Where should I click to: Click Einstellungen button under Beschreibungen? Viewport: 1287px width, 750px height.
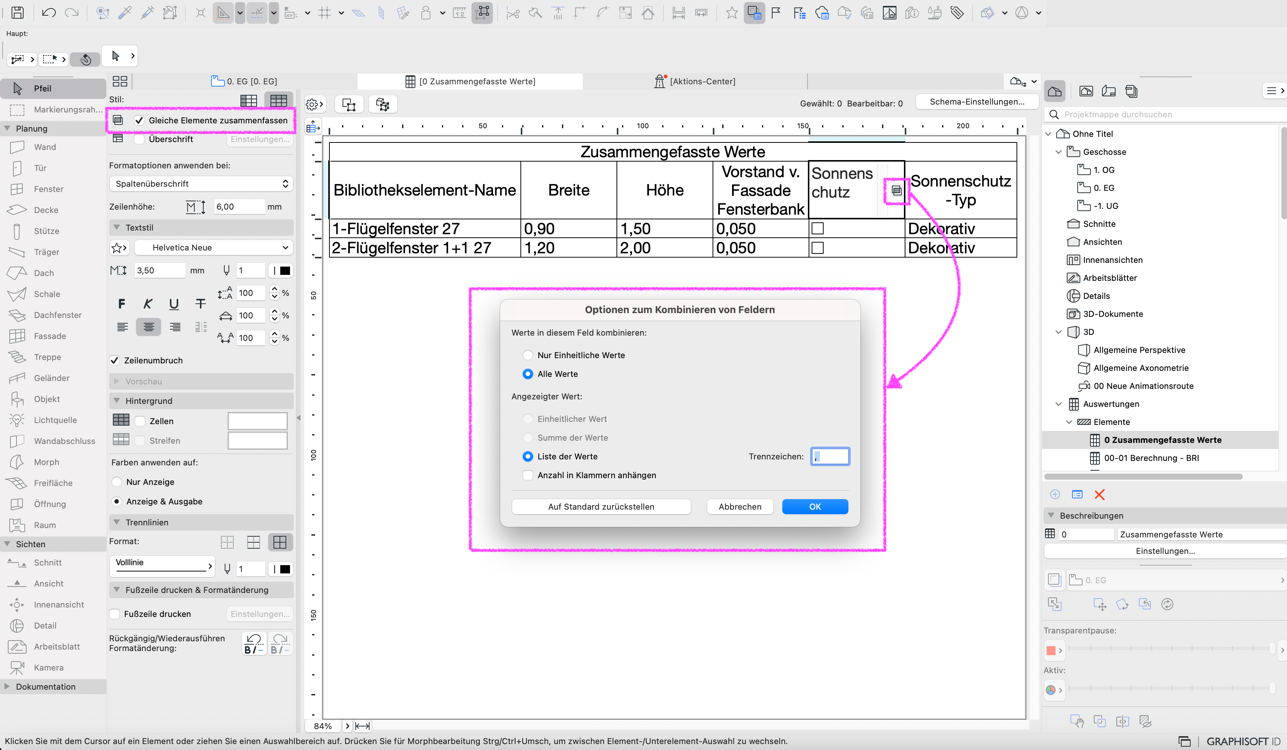[x=1165, y=551]
